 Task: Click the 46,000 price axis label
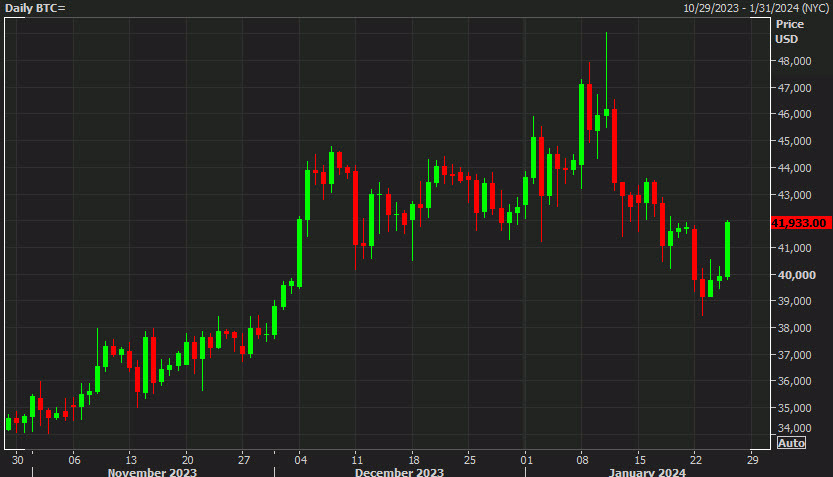click(x=794, y=114)
